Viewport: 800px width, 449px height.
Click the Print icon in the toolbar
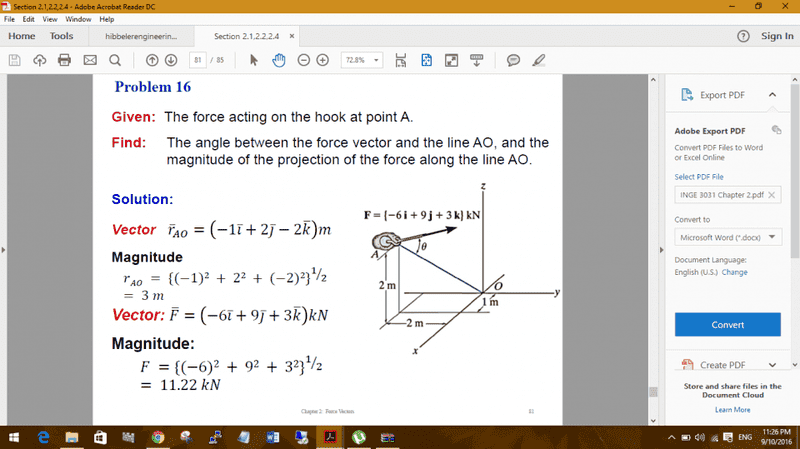(65, 59)
